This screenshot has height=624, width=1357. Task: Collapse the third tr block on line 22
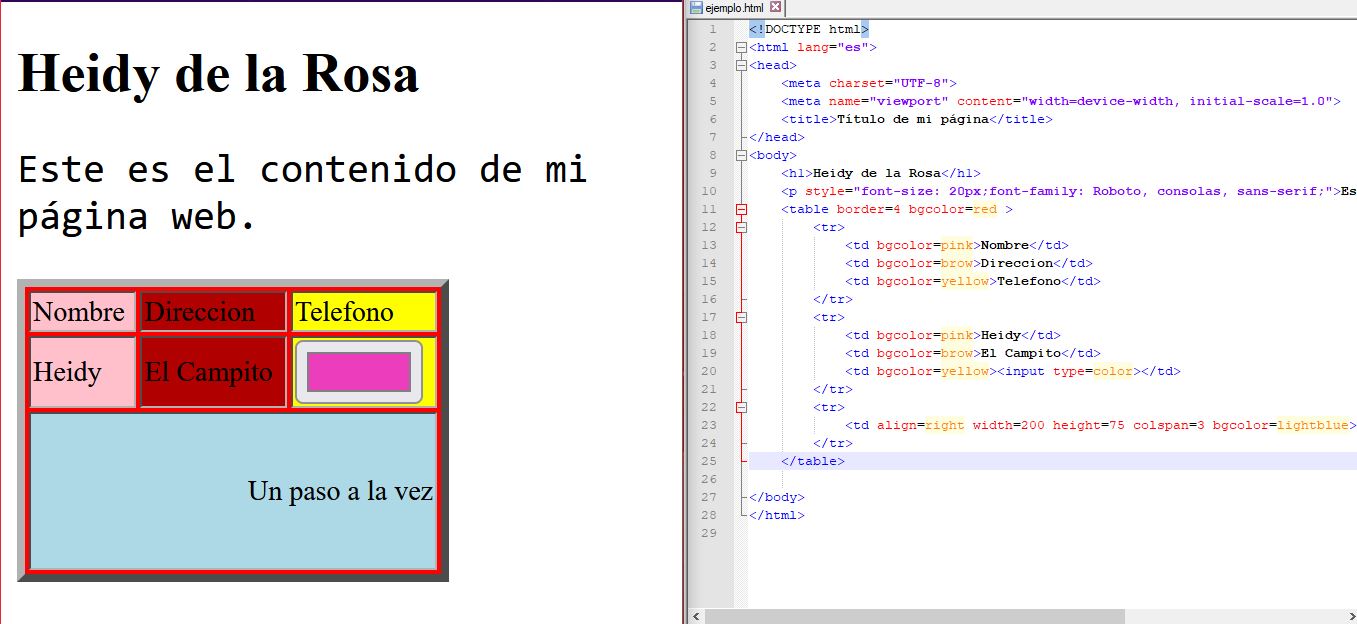tap(741, 407)
